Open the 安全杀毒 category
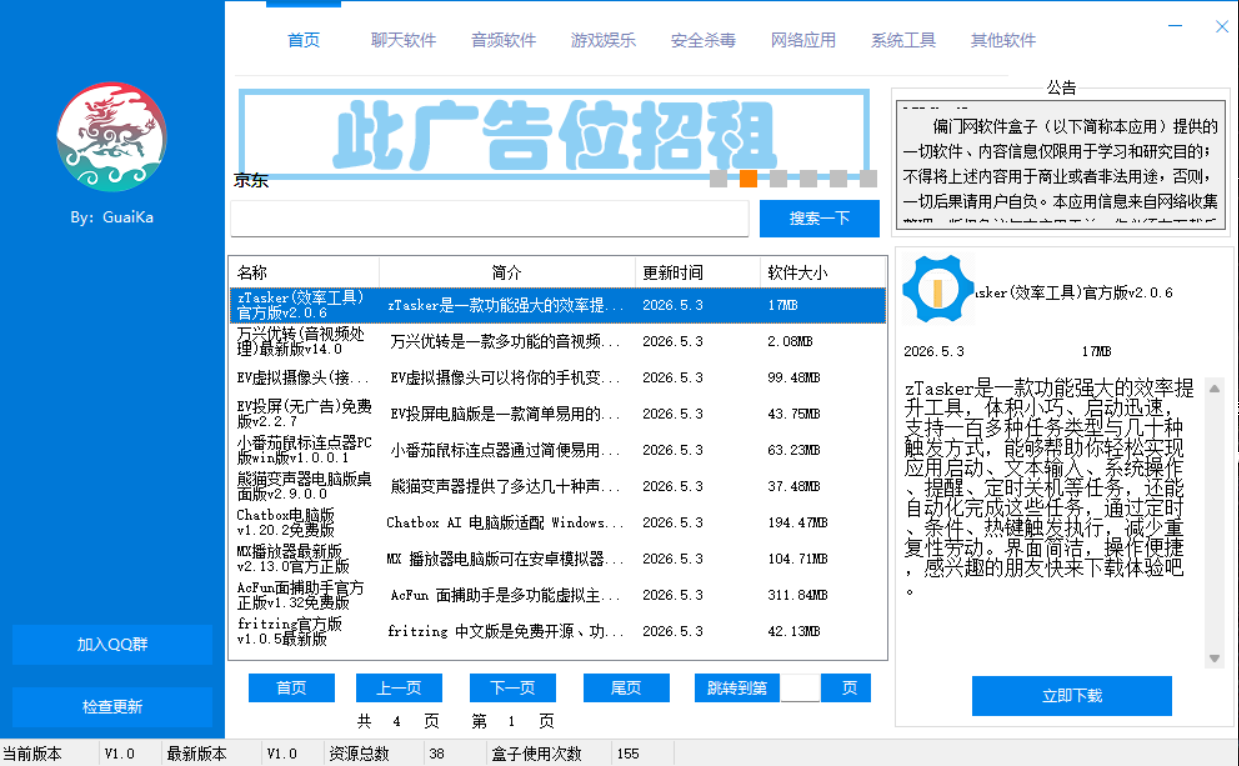Screen dimensions: 1239x766 click(704, 40)
